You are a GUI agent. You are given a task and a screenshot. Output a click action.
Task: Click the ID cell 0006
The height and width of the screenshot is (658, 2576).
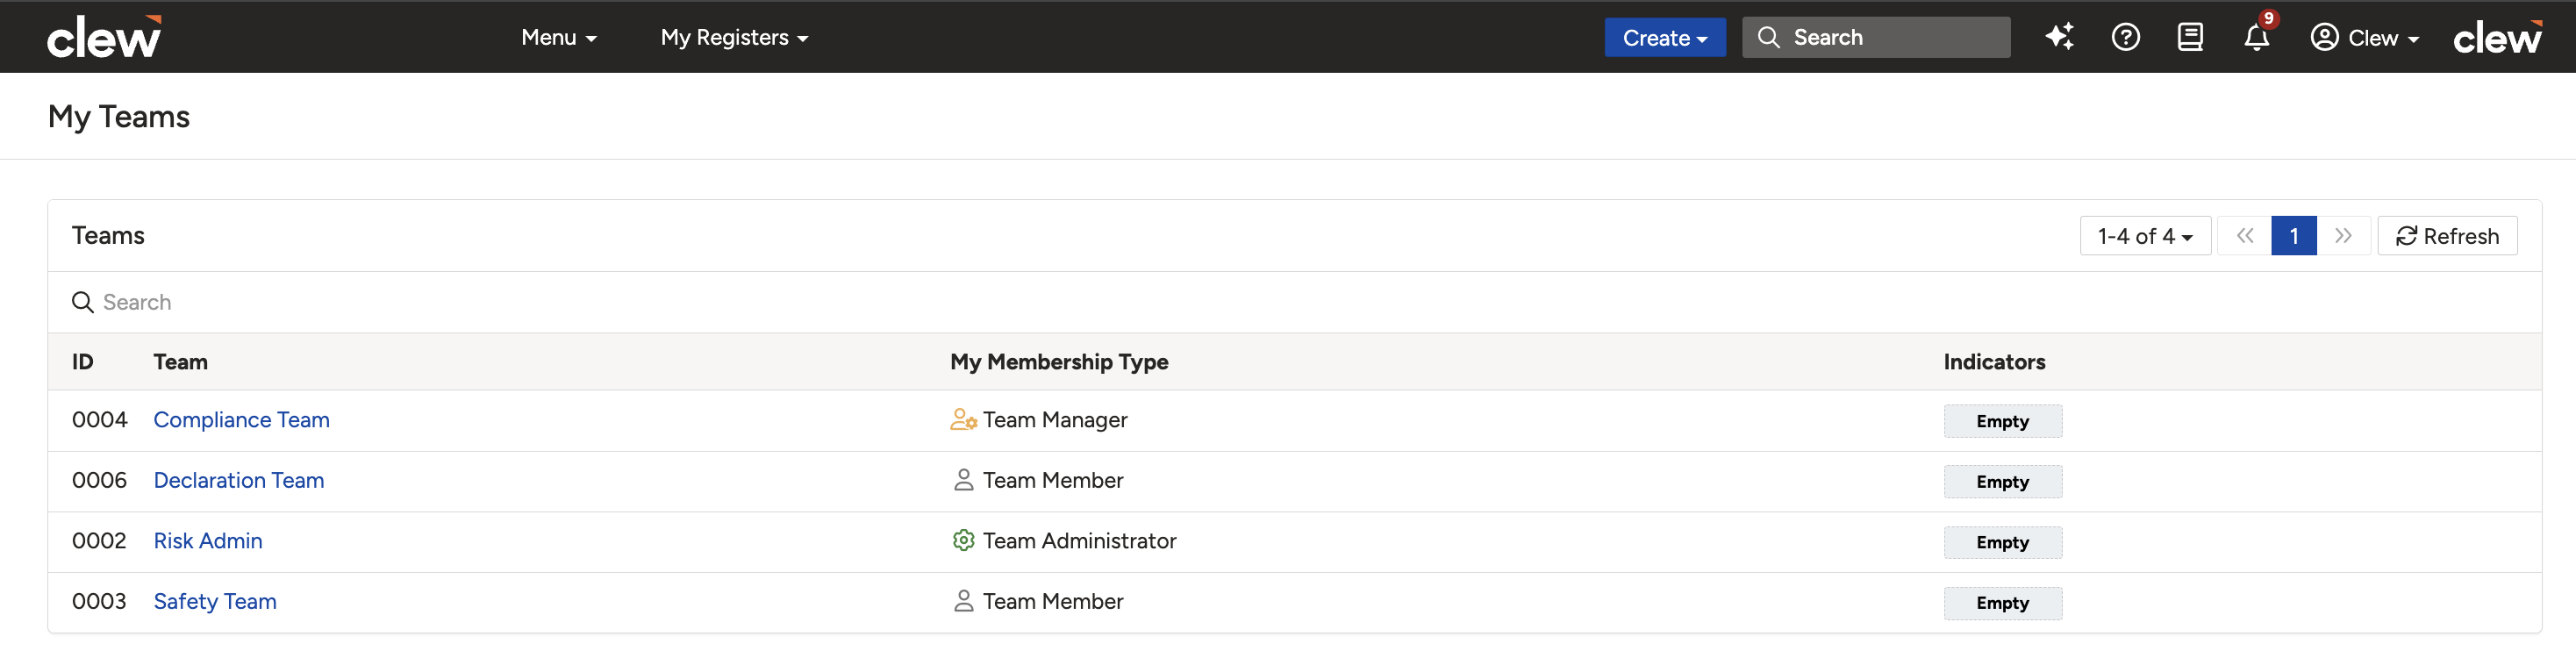(99, 481)
